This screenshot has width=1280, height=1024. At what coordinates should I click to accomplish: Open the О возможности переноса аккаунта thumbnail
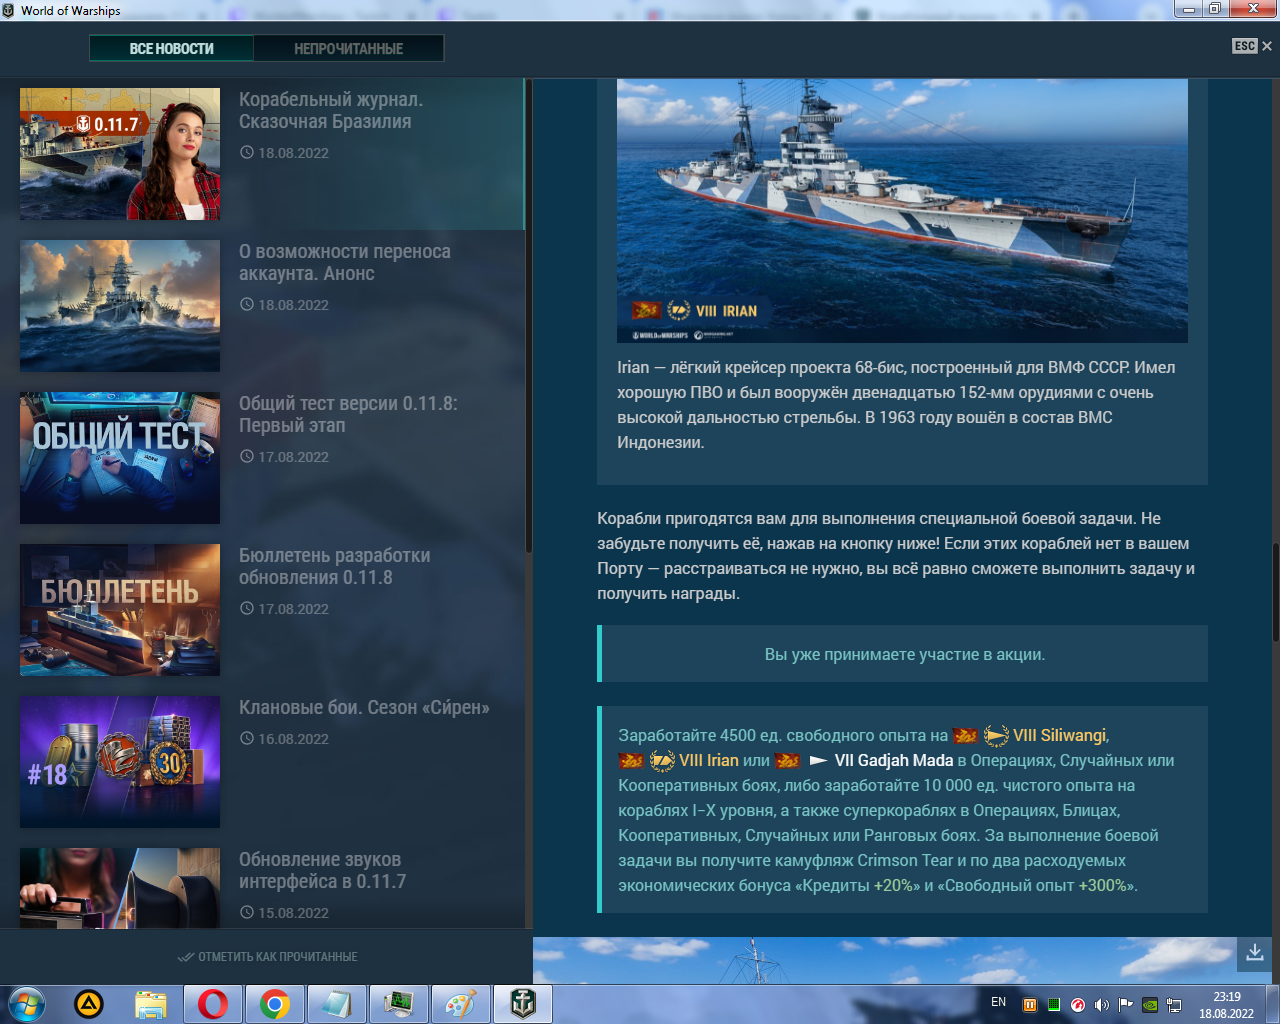[x=120, y=306]
